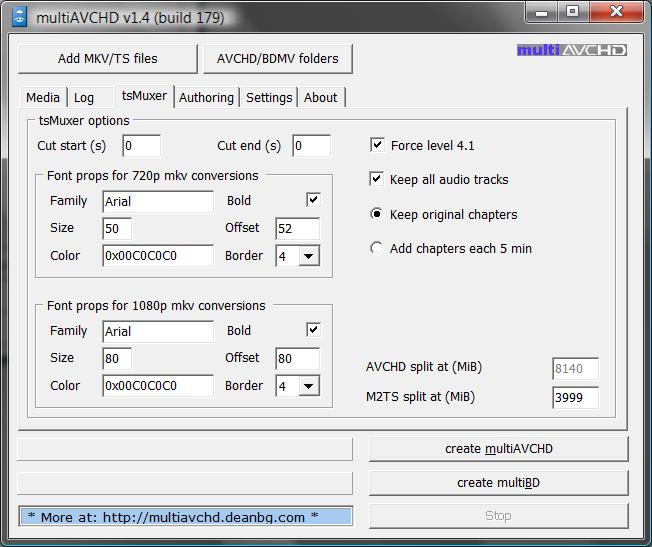Click create multiAVCHD button
This screenshot has height=547, width=652.
tap(499, 449)
